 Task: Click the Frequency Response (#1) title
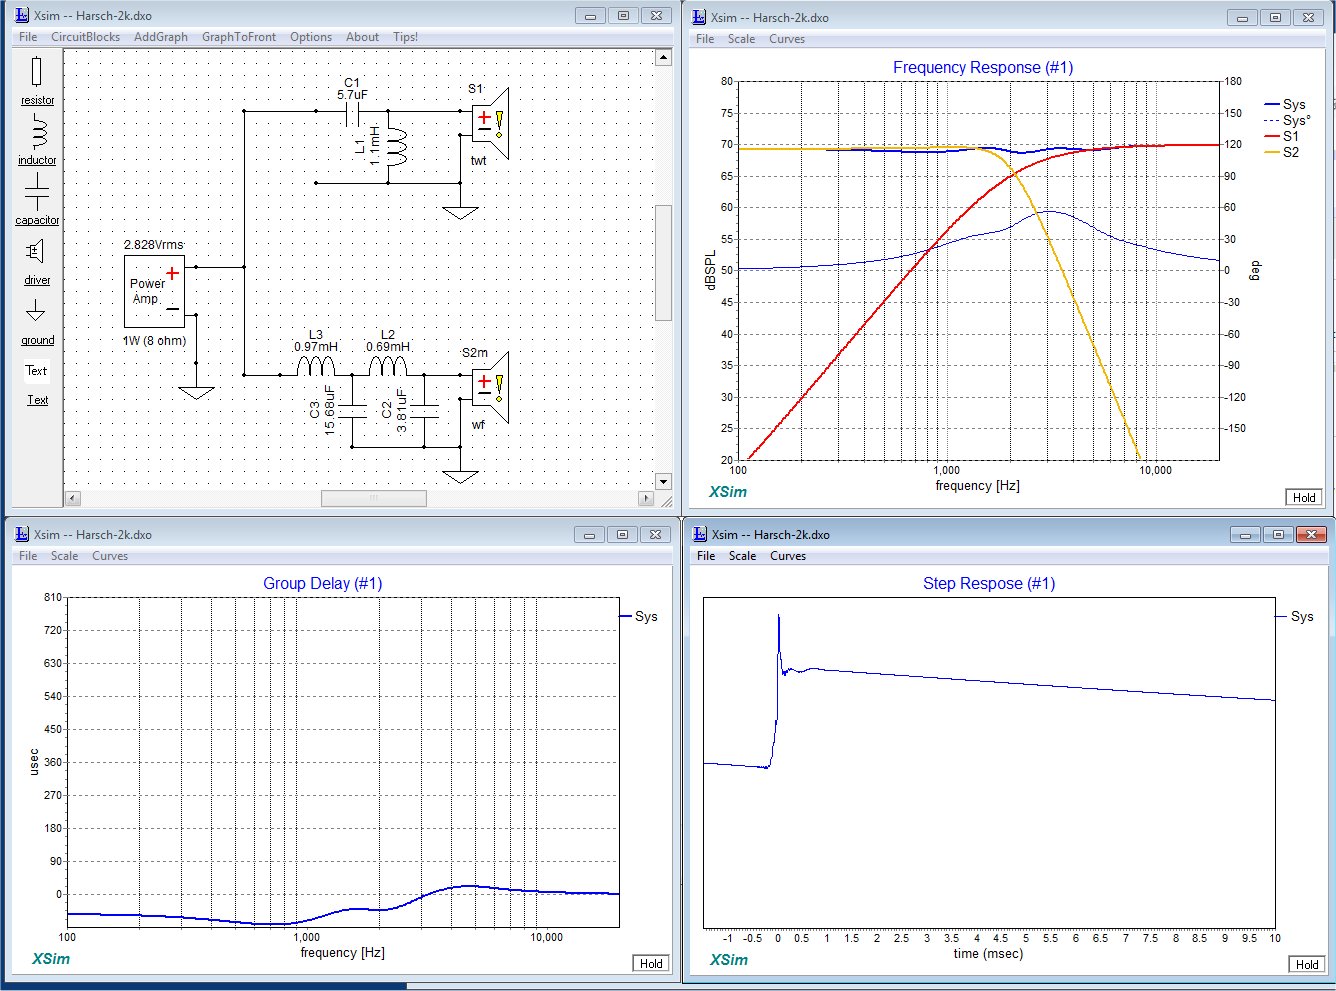point(982,67)
